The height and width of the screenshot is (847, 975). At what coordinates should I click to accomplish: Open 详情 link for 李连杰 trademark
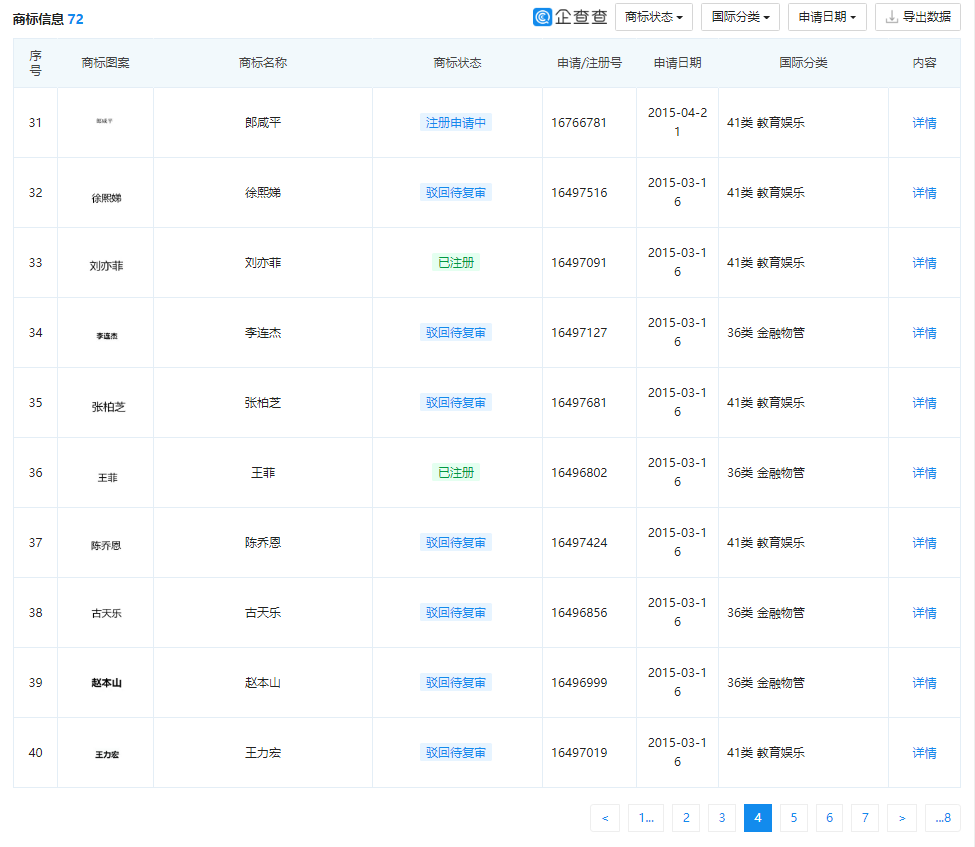point(924,333)
